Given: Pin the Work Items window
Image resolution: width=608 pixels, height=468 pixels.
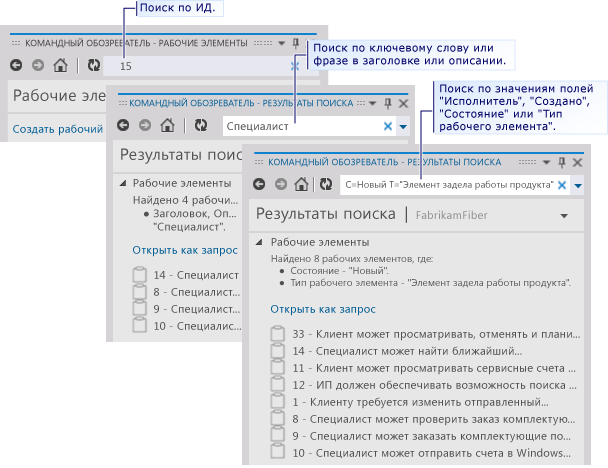Looking at the screenshot, I should coord(295,43).
